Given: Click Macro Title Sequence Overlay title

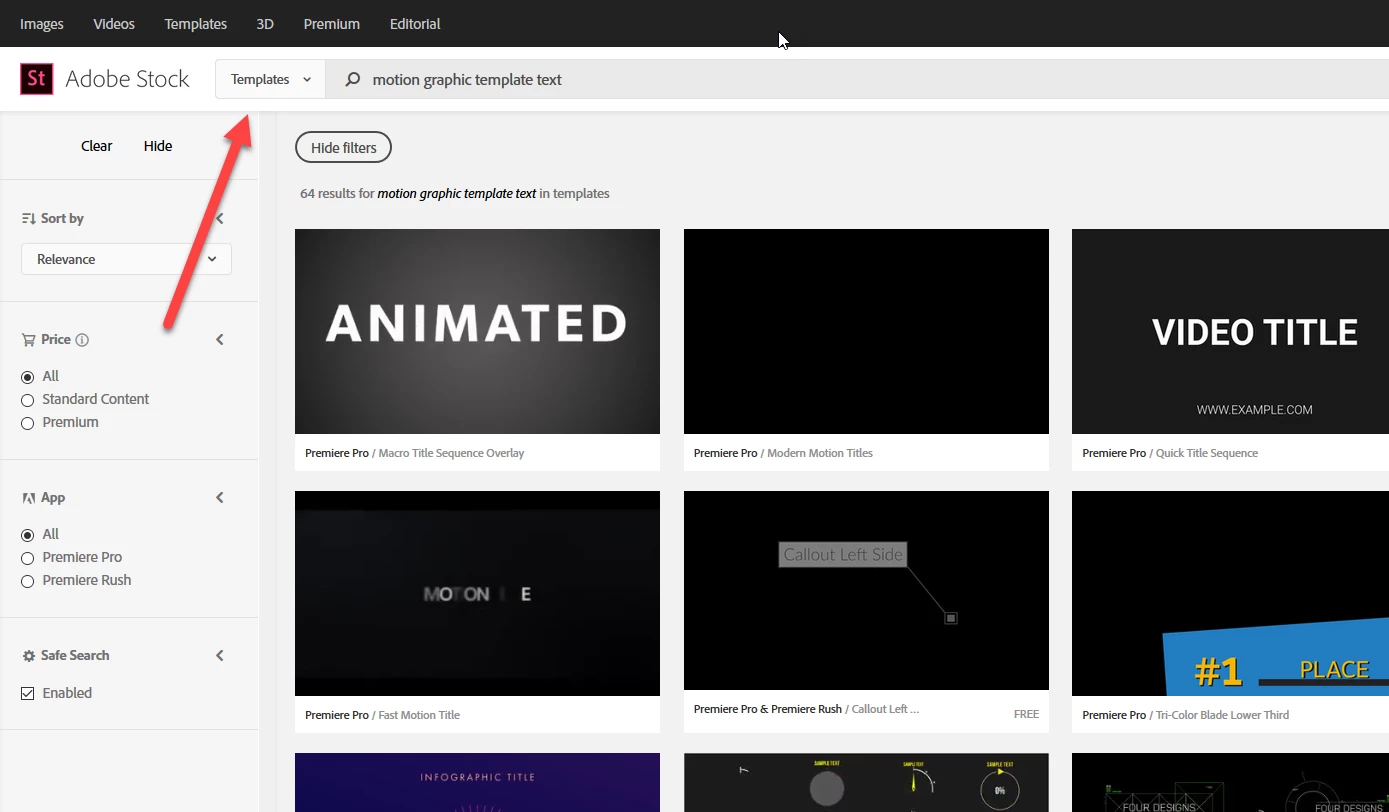Looking at the screenshot, I should click(451, 453).
